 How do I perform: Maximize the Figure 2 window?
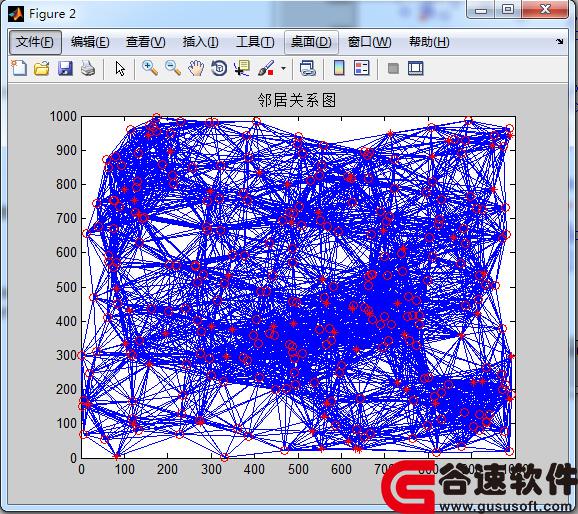pos(508,10)
